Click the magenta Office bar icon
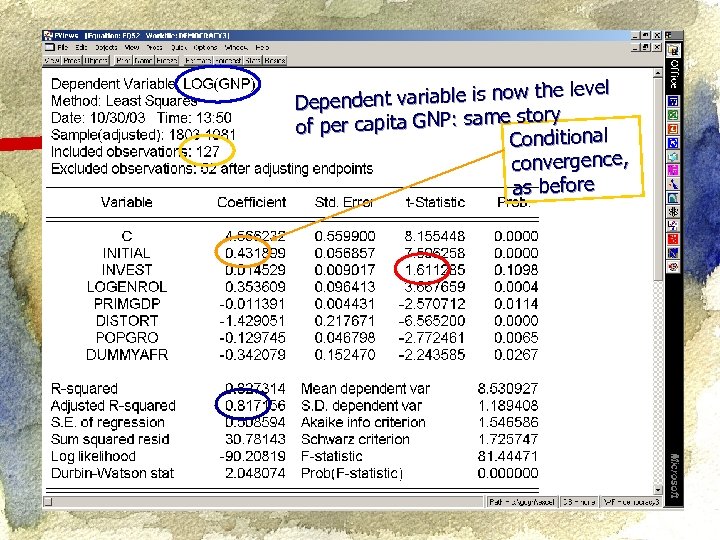The width and height of the screenshot is (720, 540). 673,170
